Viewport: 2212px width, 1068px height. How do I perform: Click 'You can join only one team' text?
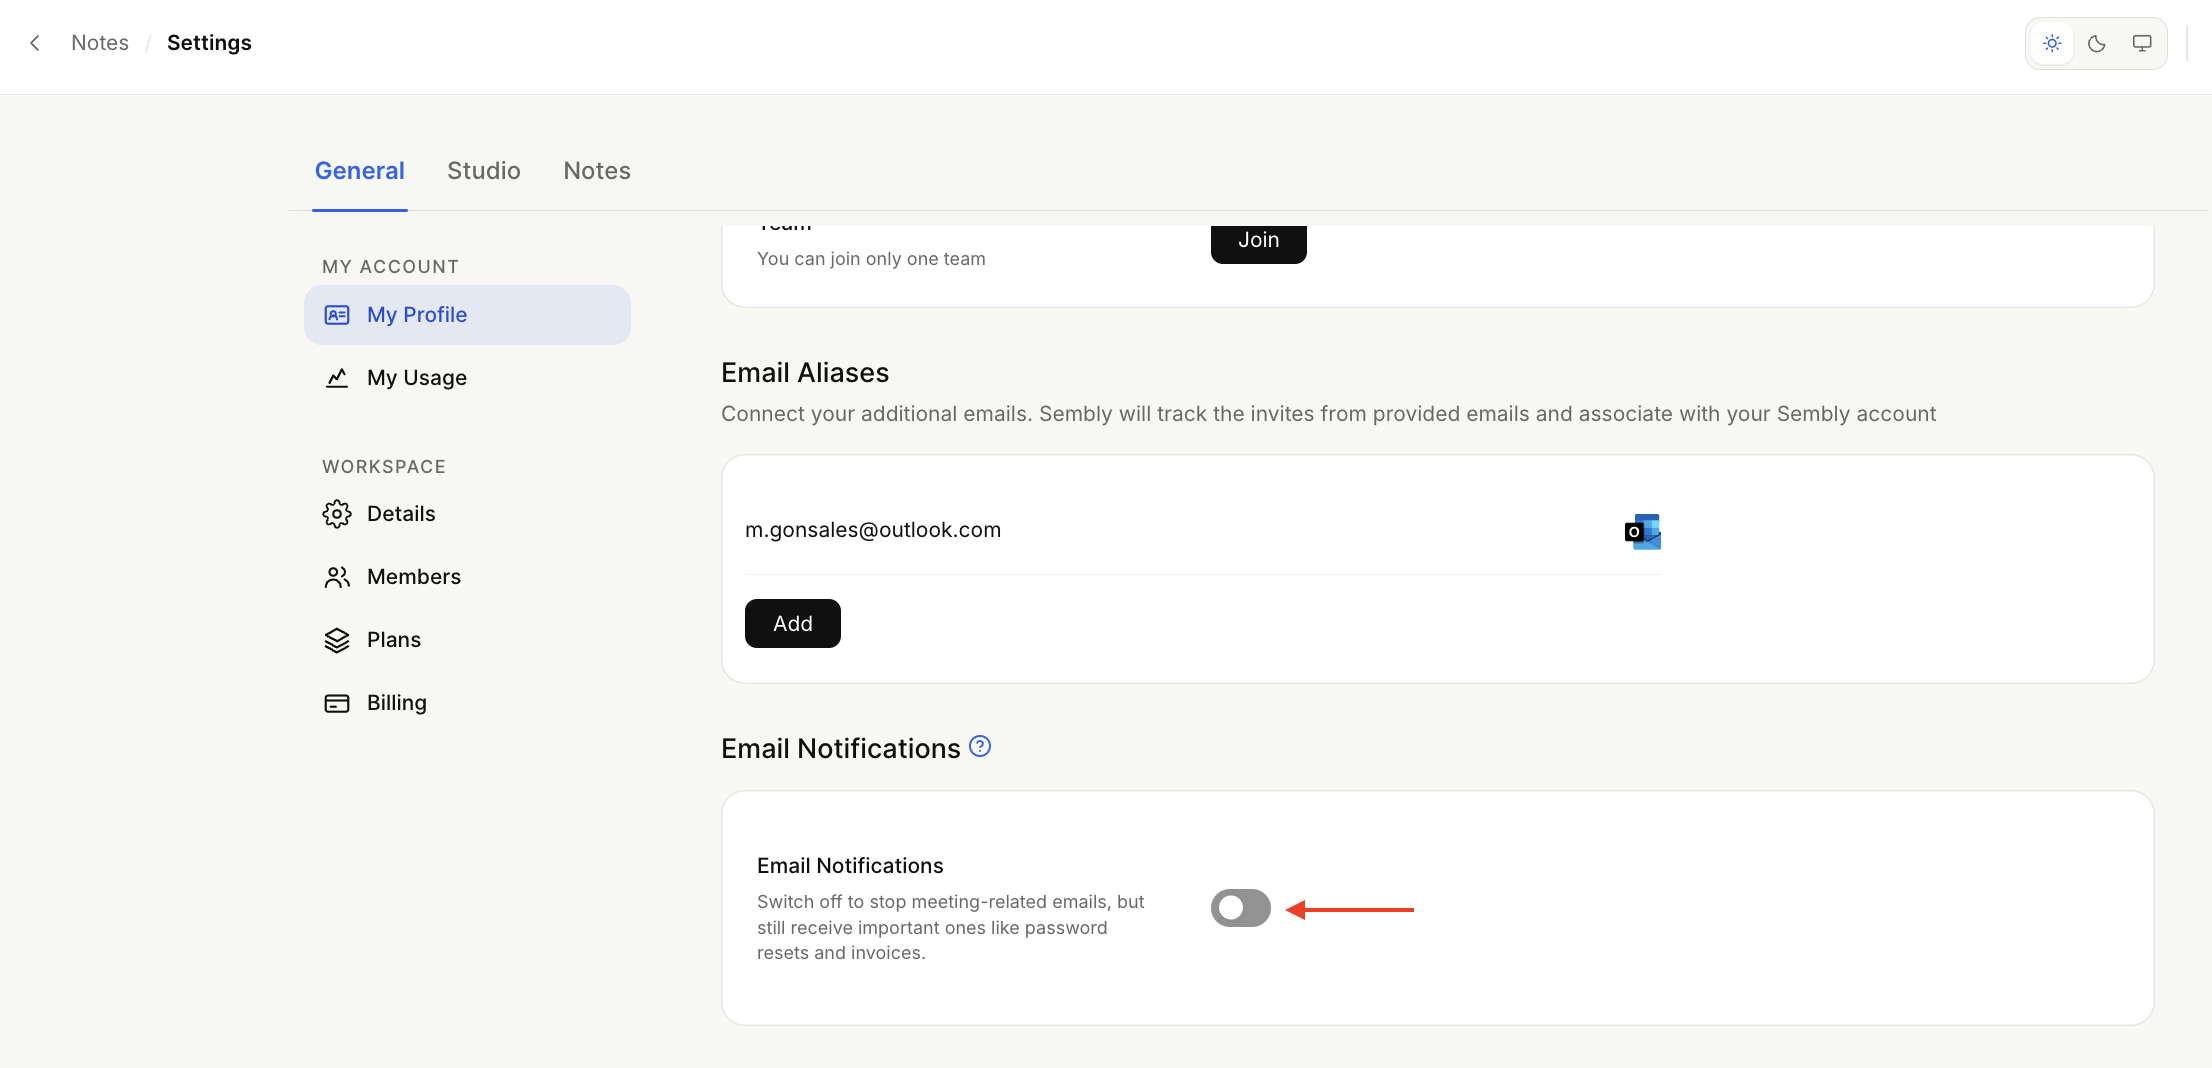871,259
